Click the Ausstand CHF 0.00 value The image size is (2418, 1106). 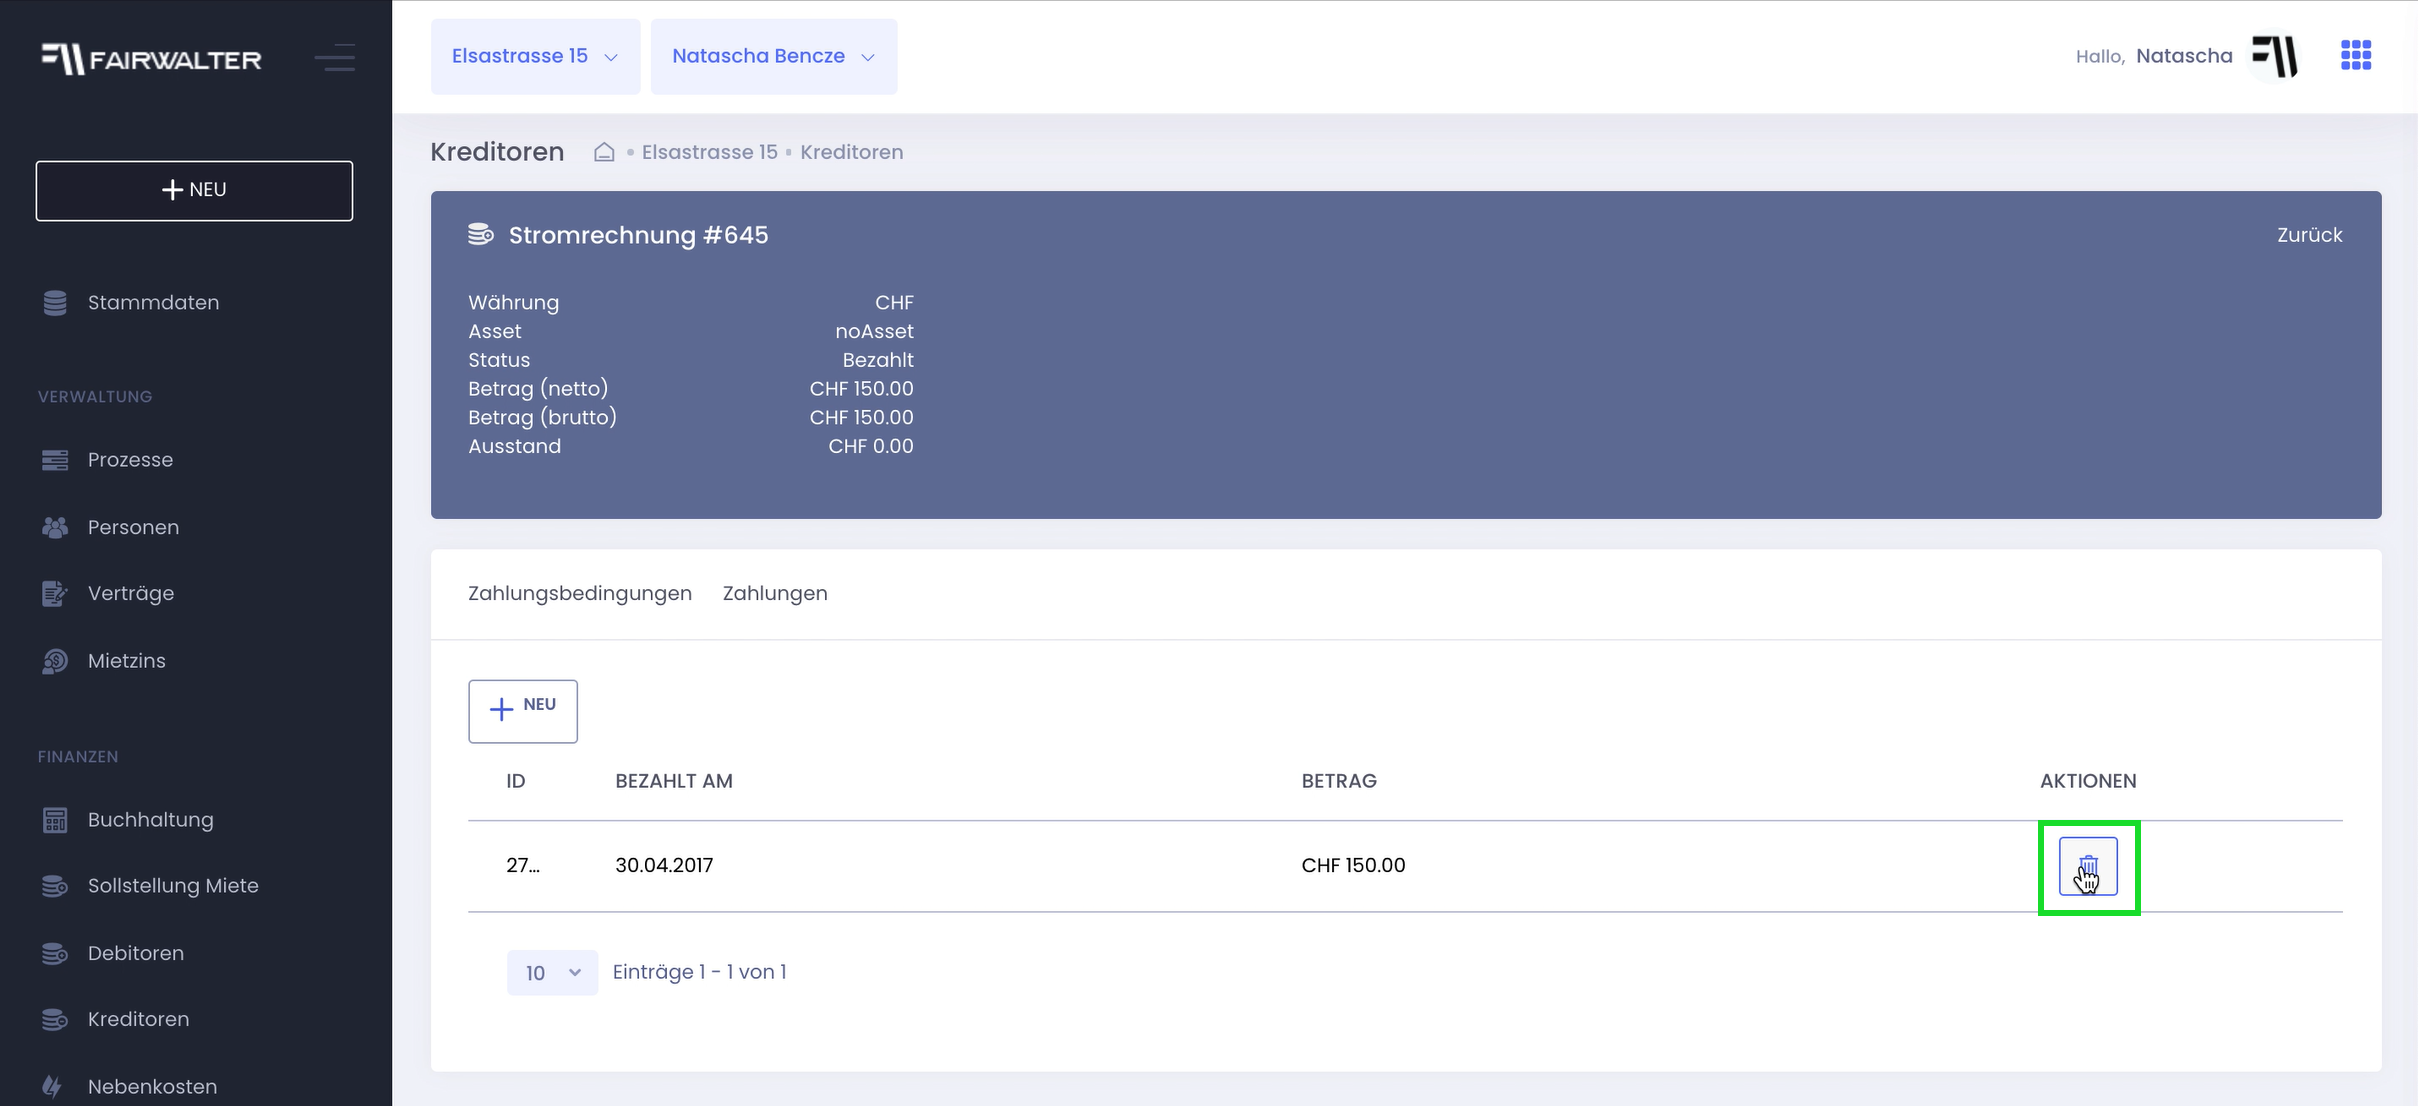[870, 446]
